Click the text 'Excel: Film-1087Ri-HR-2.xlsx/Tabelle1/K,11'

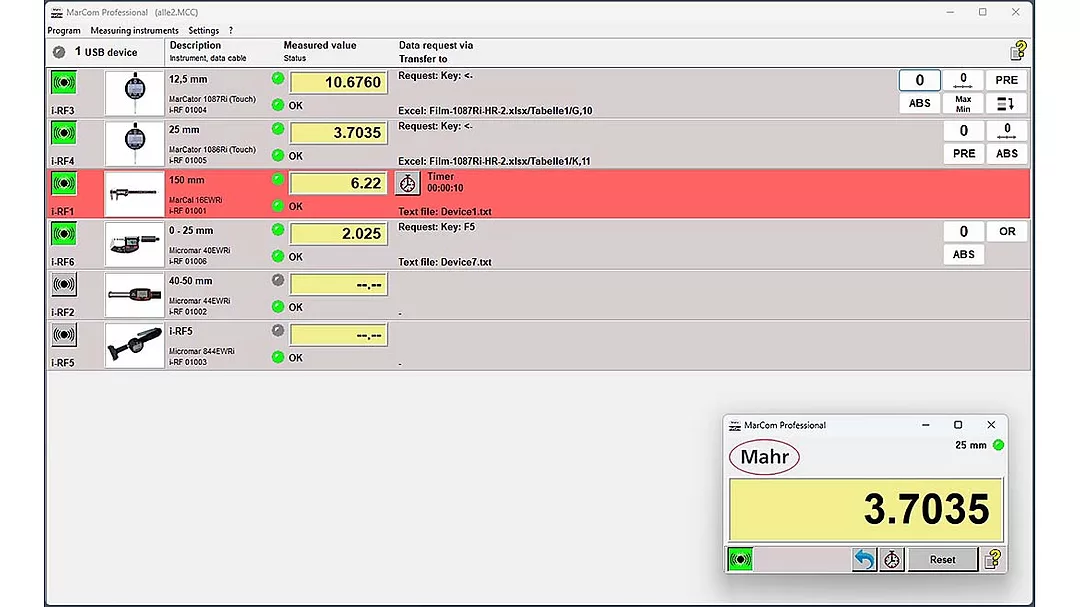pyautogui.click(x=494, y=161)
